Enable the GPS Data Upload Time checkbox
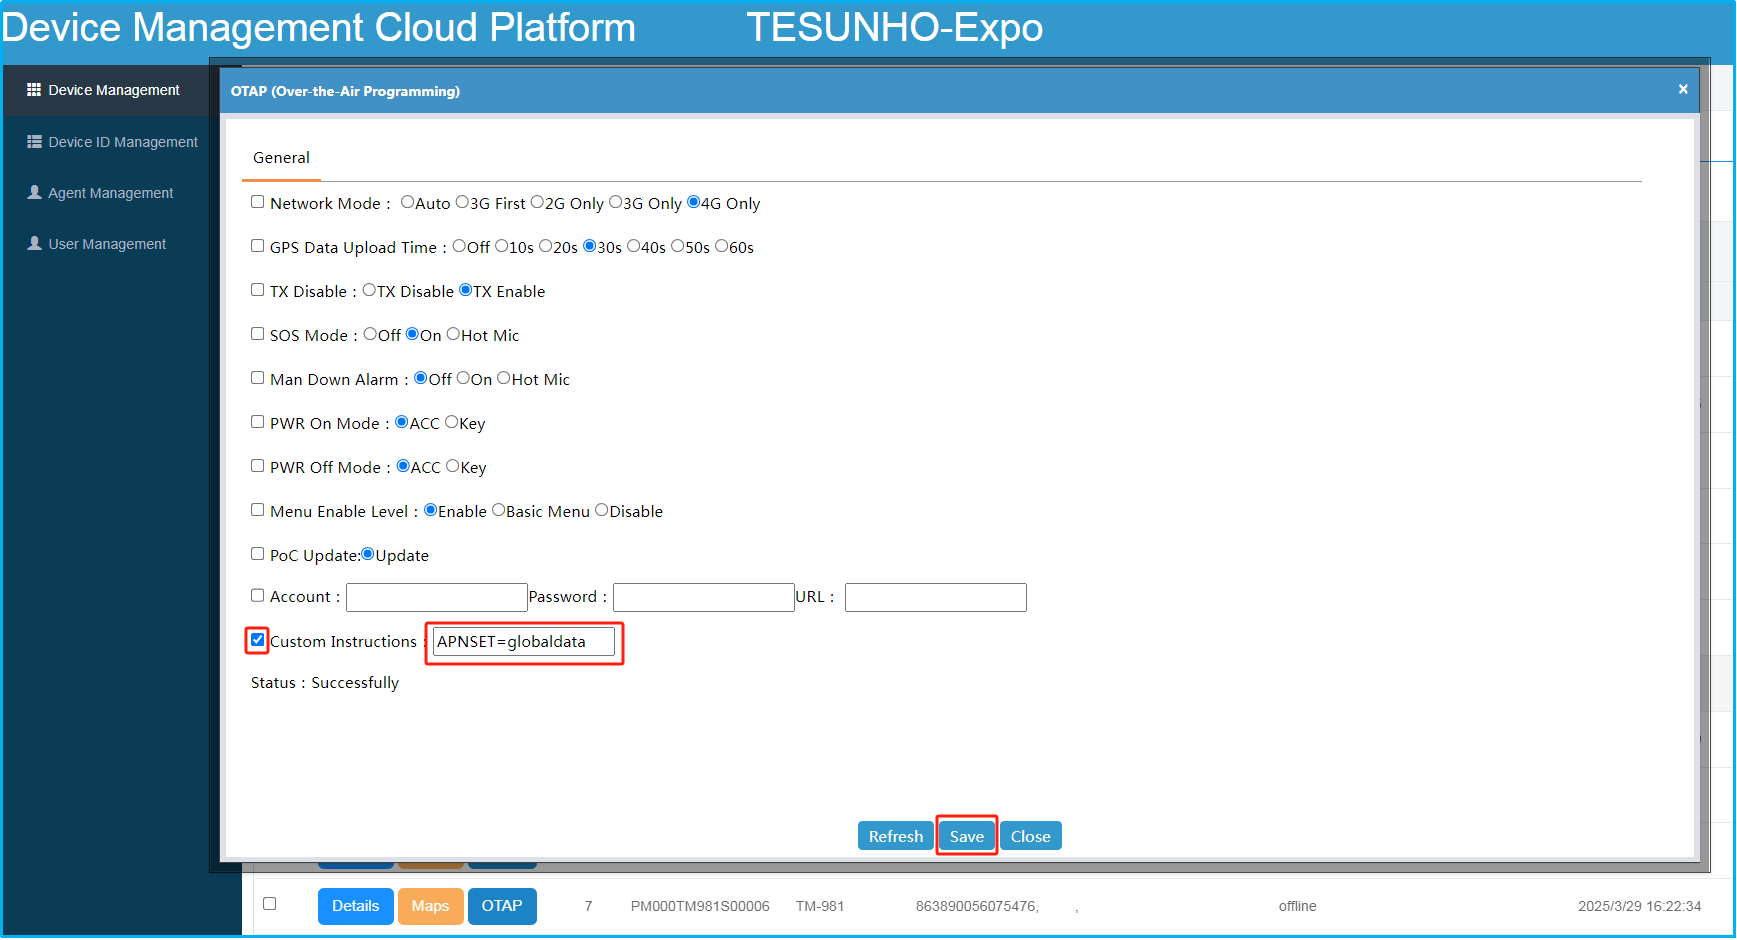 tap(257, 246)
